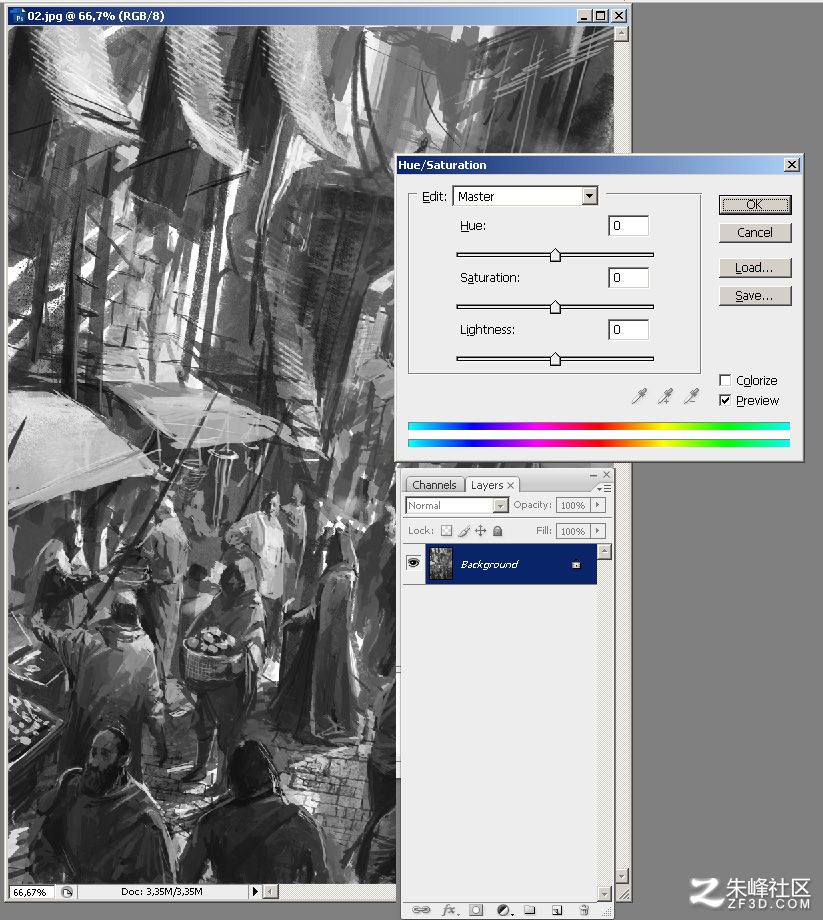This screenshot has height=920, width=823.
Task: Maximize the 02.jpg document window
Action: click(x=601, y=16)
